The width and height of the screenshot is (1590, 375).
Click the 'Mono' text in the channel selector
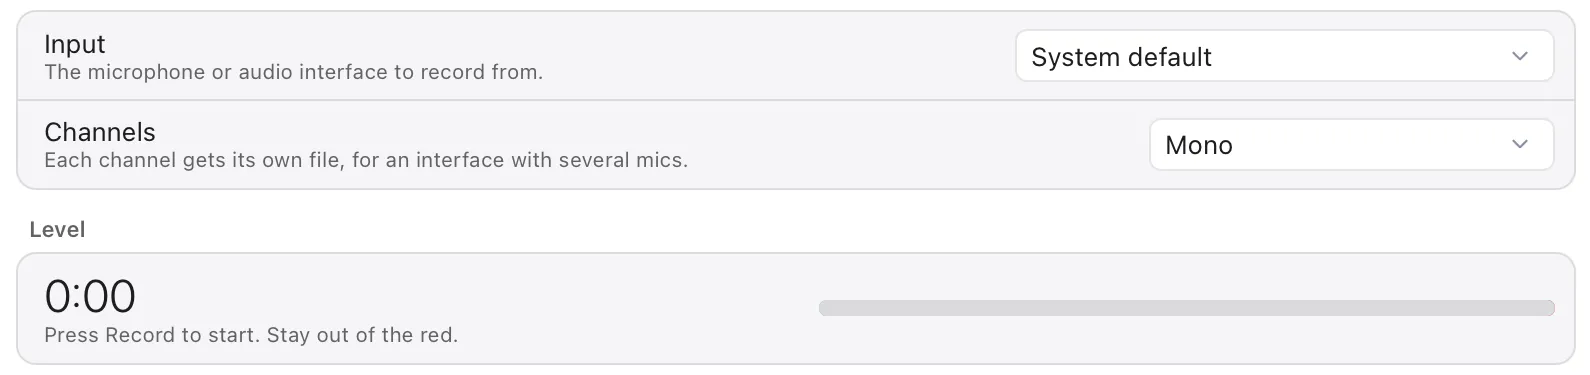(x=1199, y=145)
